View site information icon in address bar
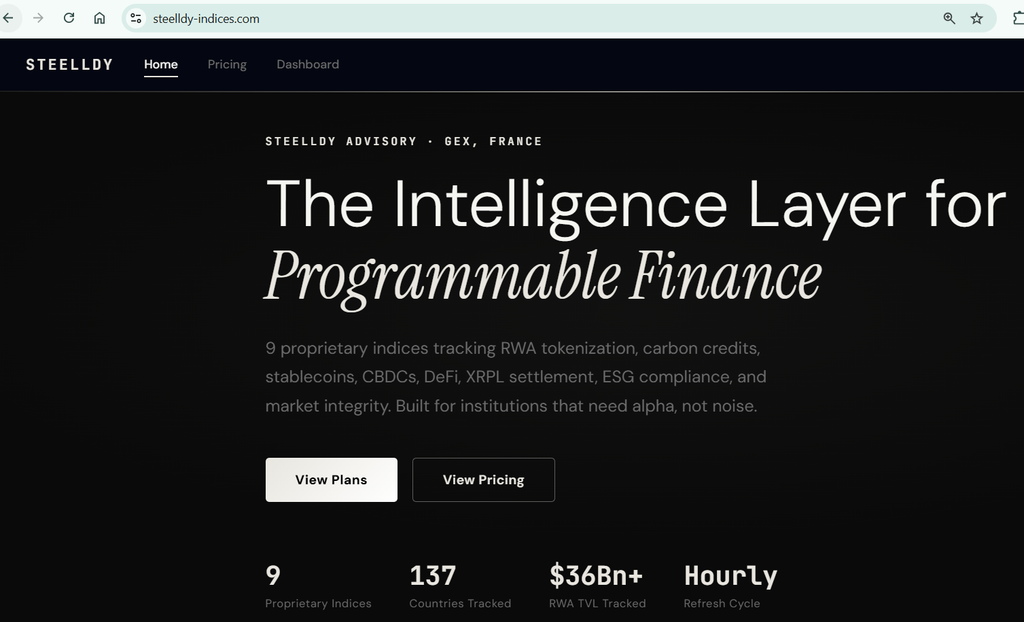The image size is (1024, 622). coord(136,18)
